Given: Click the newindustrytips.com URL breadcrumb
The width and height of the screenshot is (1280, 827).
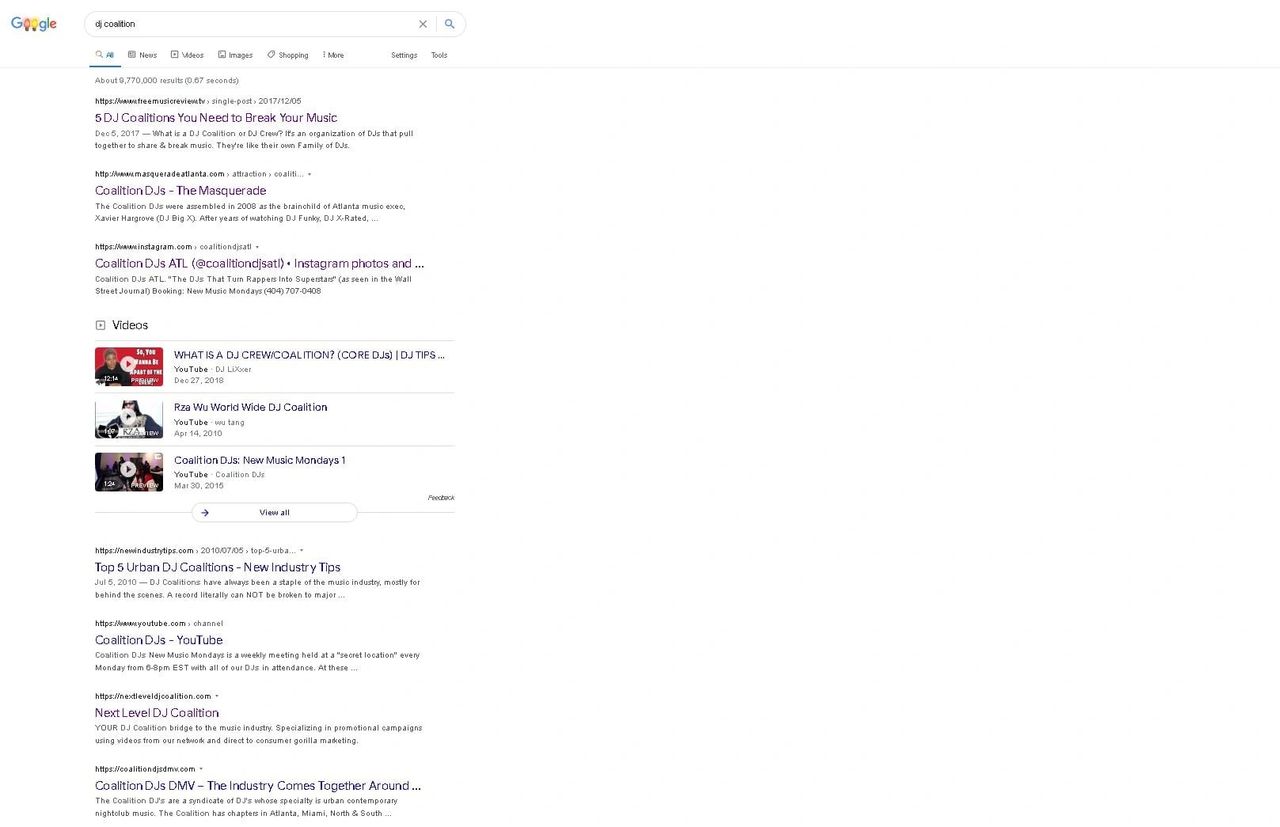Looking at the screenshot, I should click(x=195, y=550).
